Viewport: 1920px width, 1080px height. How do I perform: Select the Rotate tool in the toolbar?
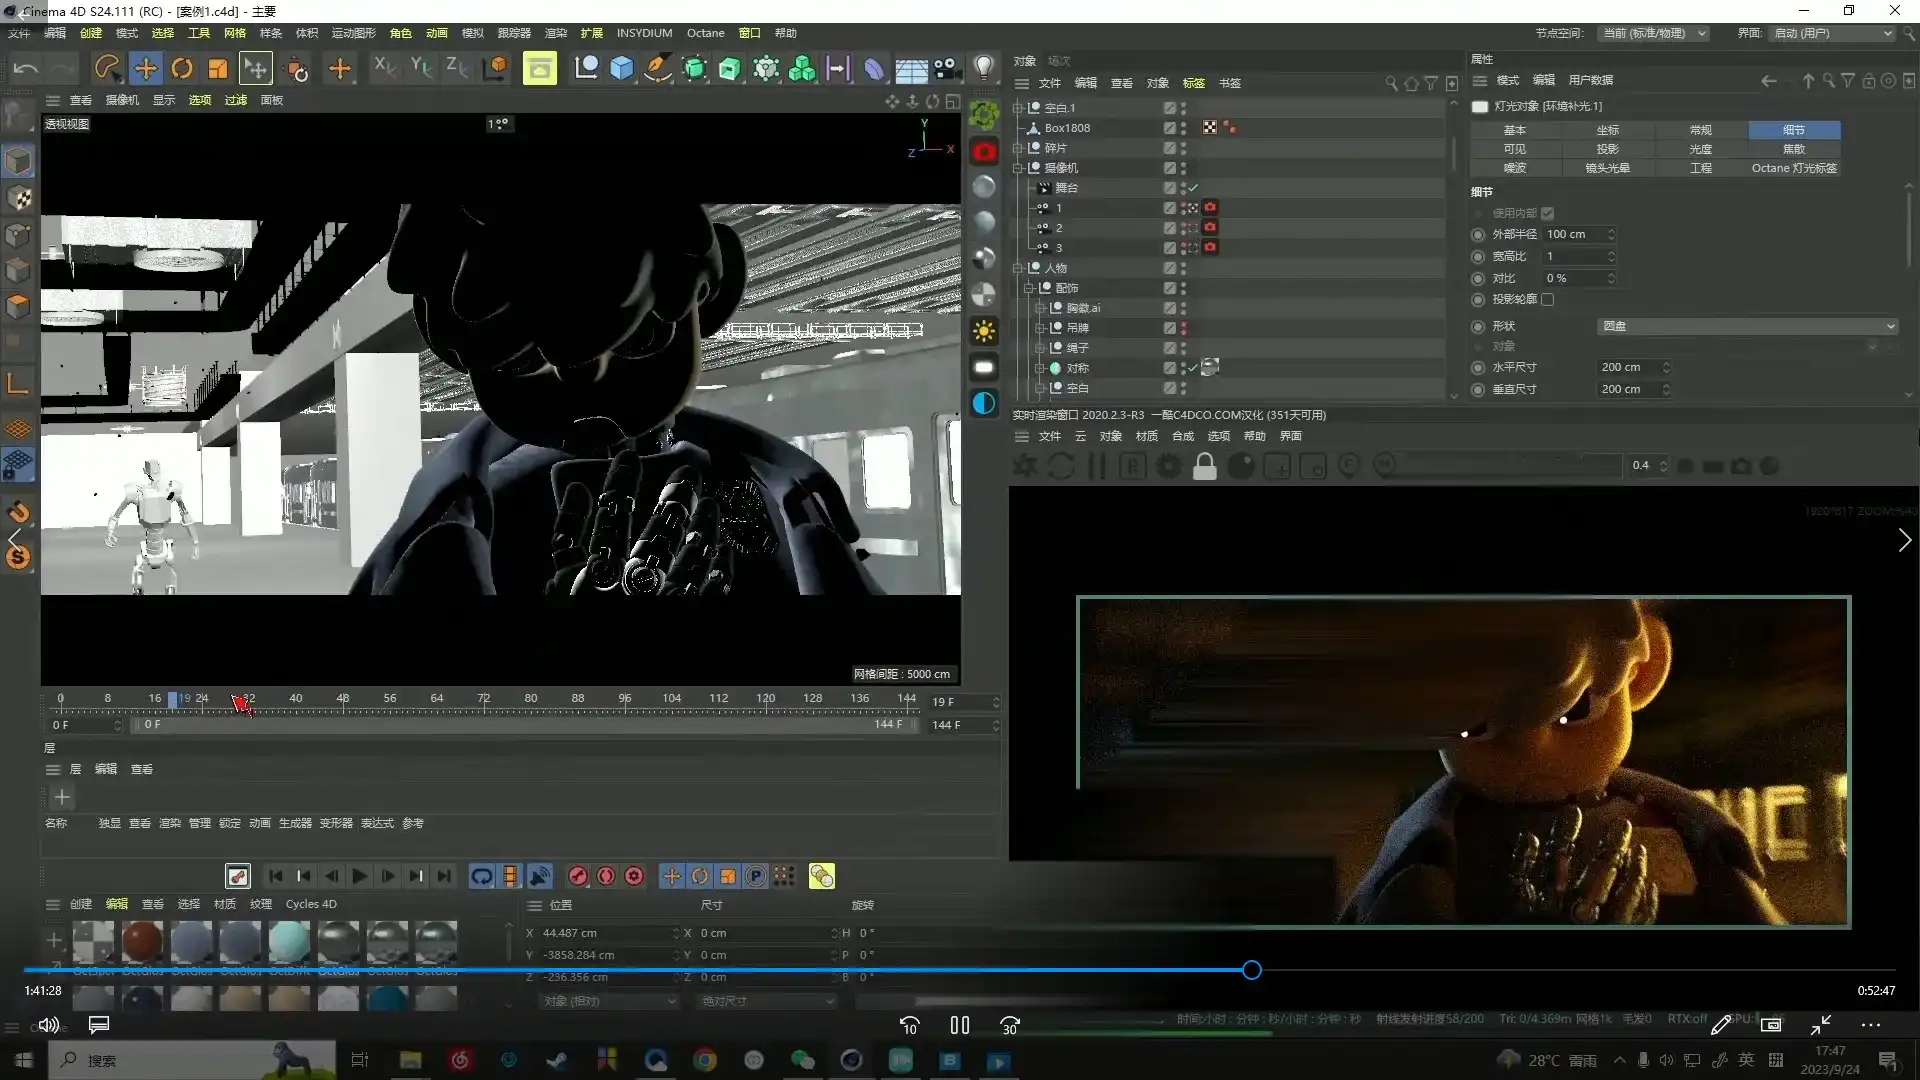182,69
